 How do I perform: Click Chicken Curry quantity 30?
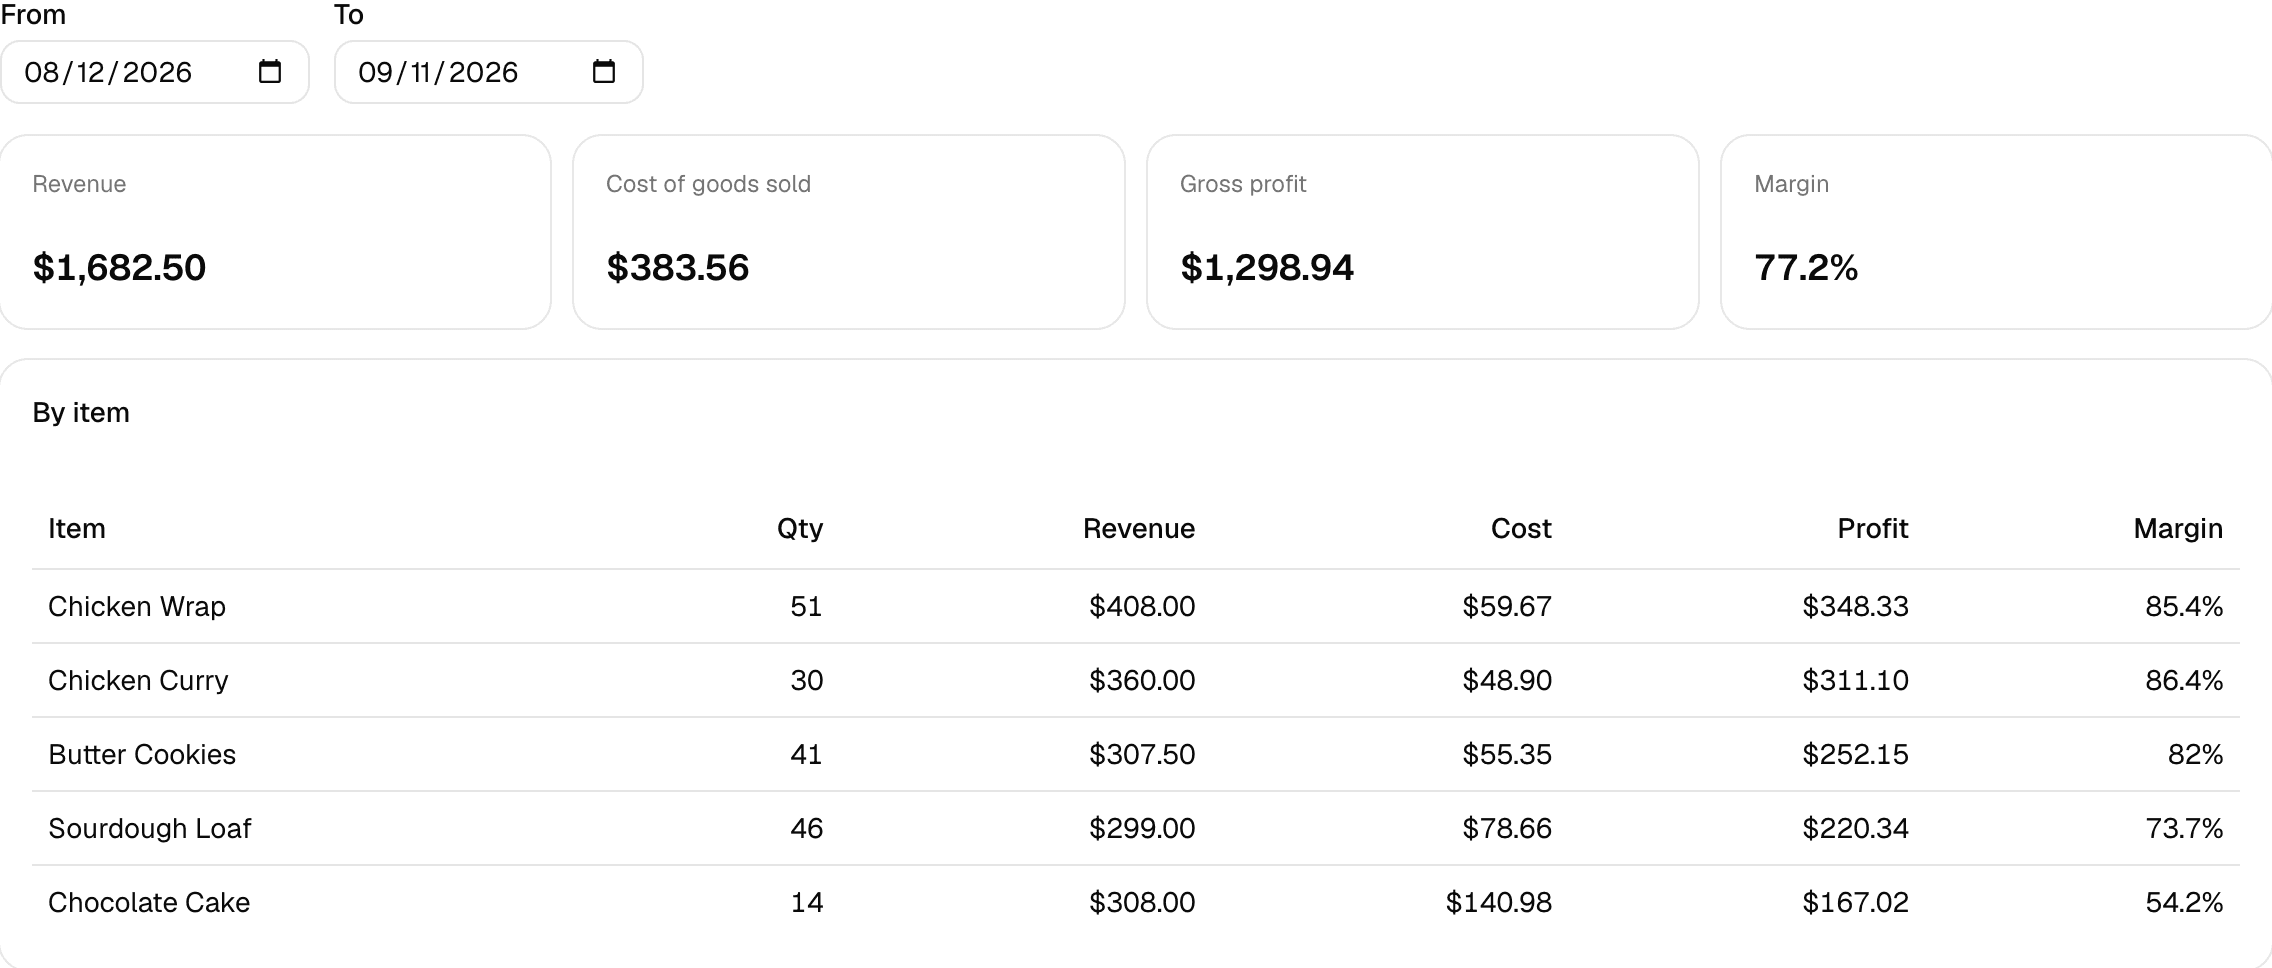point(806,681)
